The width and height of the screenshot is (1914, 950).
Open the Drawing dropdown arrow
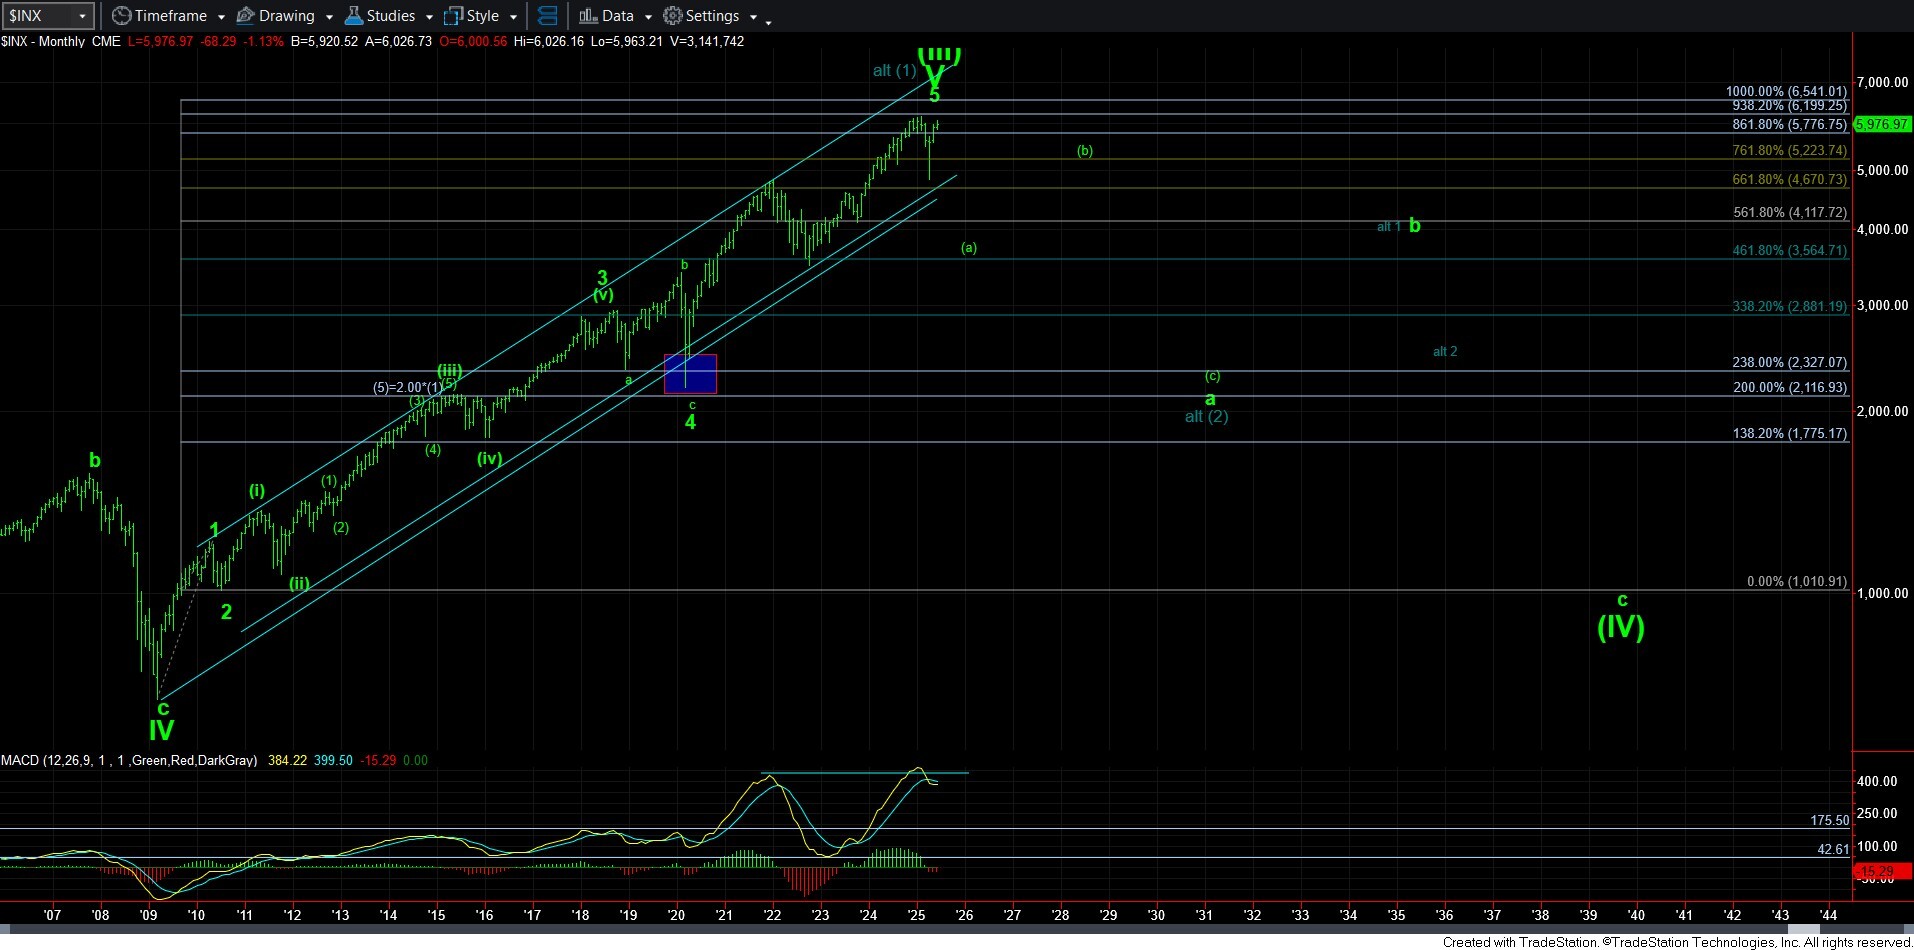click(x=329, y=17)
